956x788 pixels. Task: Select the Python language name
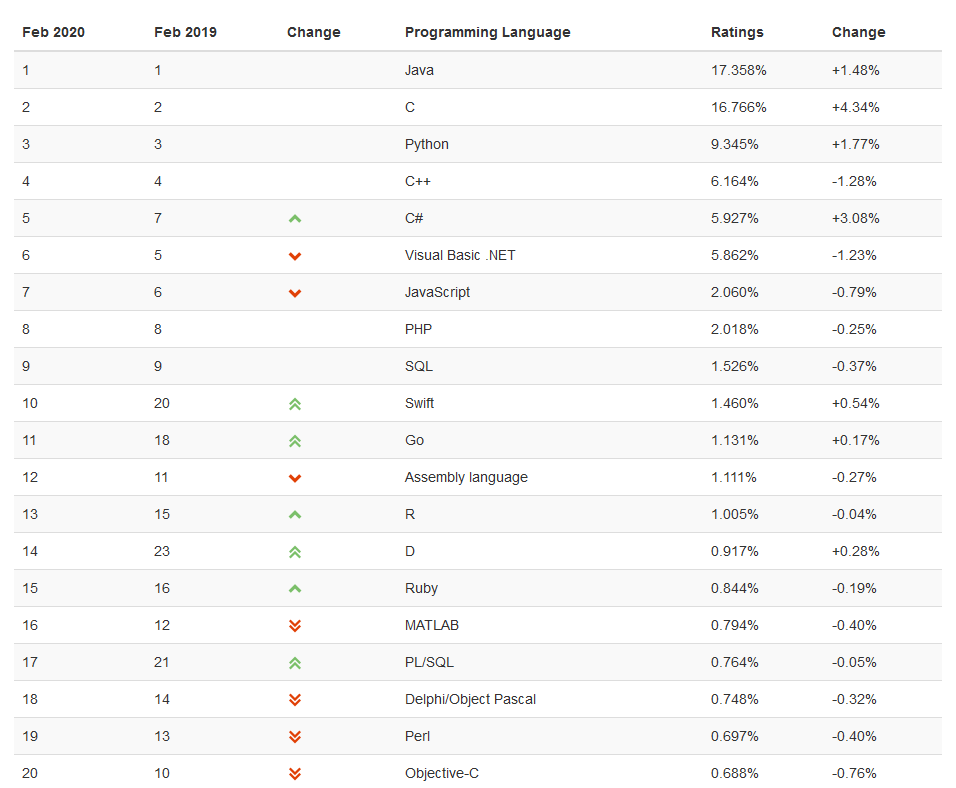coord(426,144)
